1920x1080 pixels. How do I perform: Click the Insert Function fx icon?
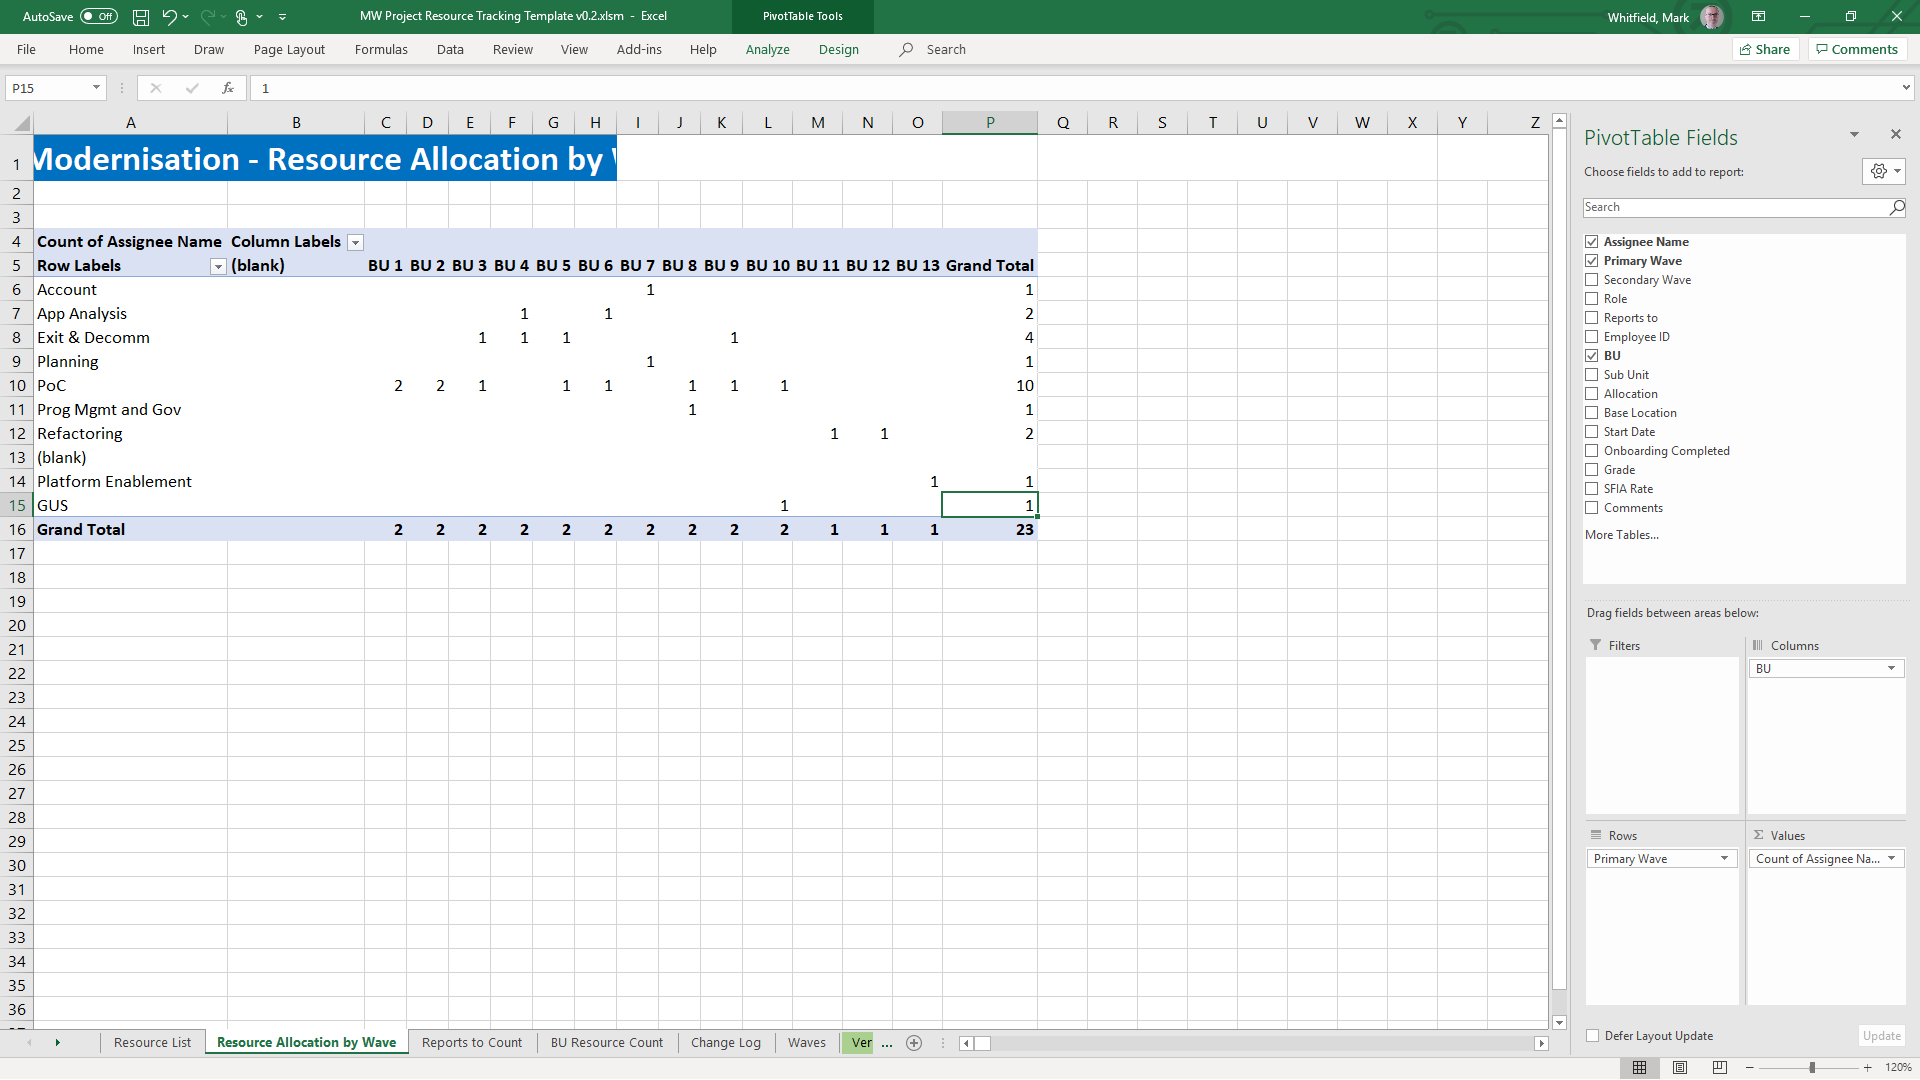click(228, 88)
